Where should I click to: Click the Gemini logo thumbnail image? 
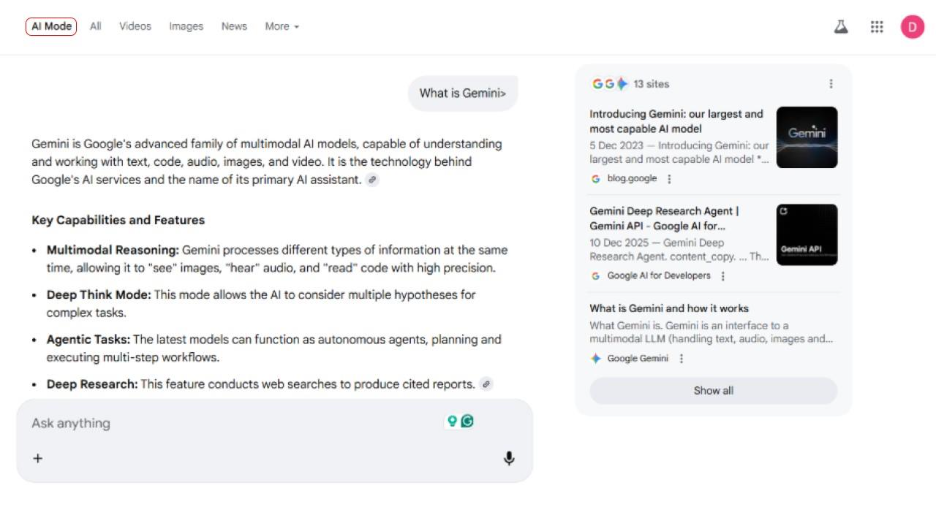806,137
